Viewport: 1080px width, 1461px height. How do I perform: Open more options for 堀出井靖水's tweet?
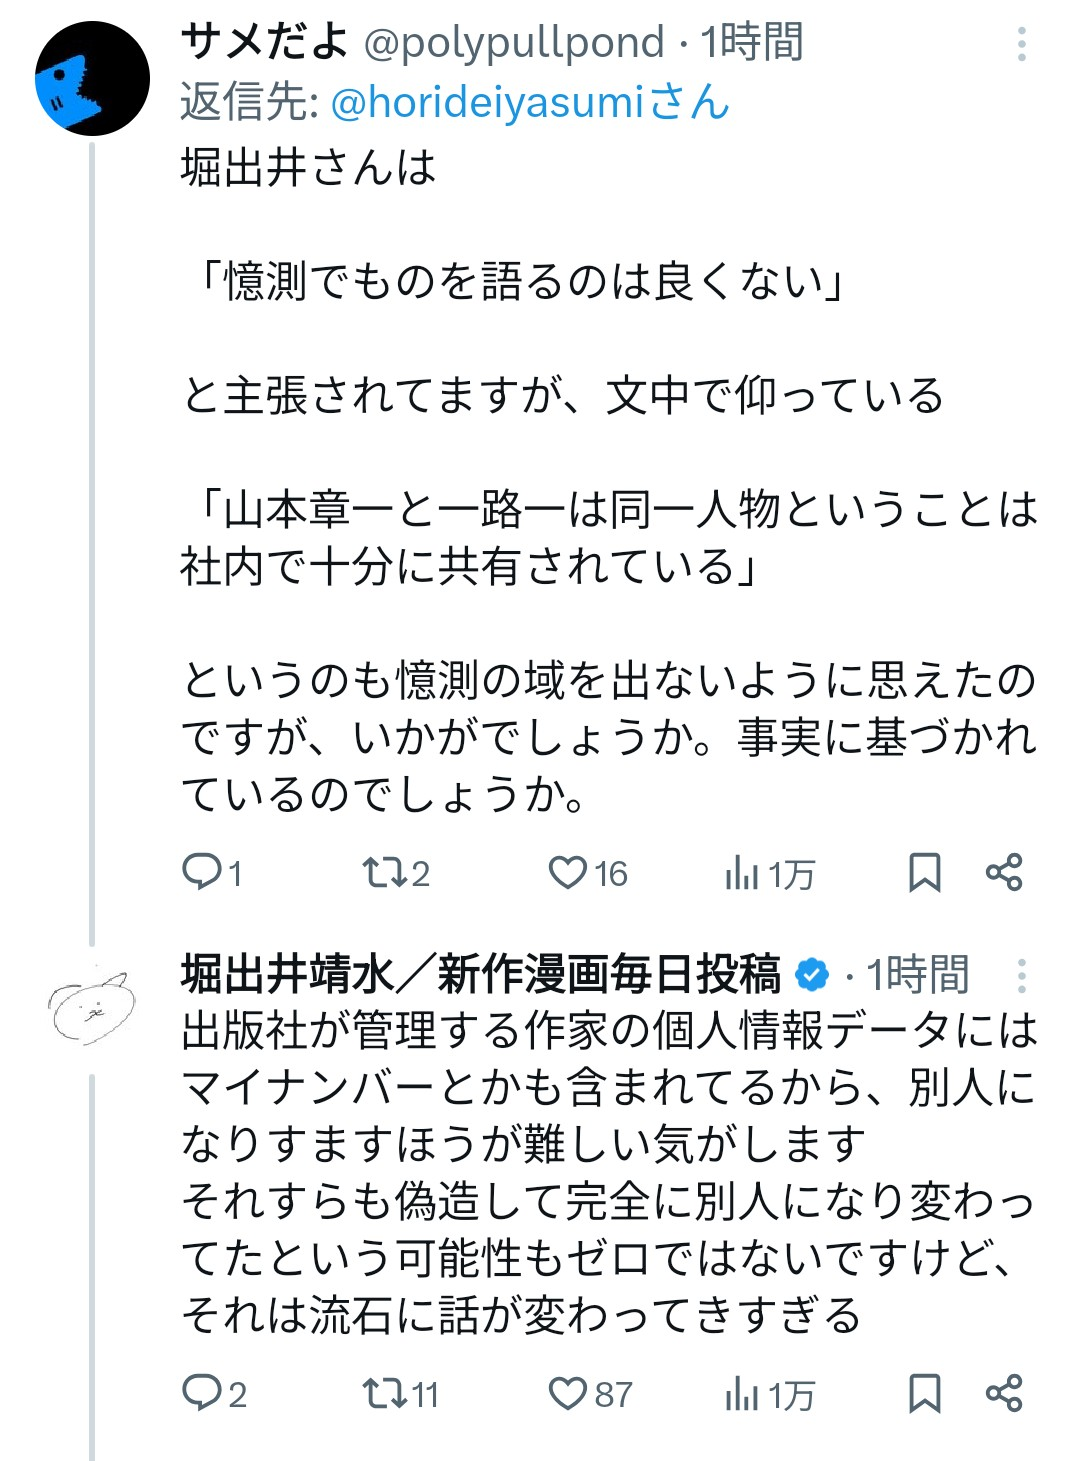point(1021,976)
